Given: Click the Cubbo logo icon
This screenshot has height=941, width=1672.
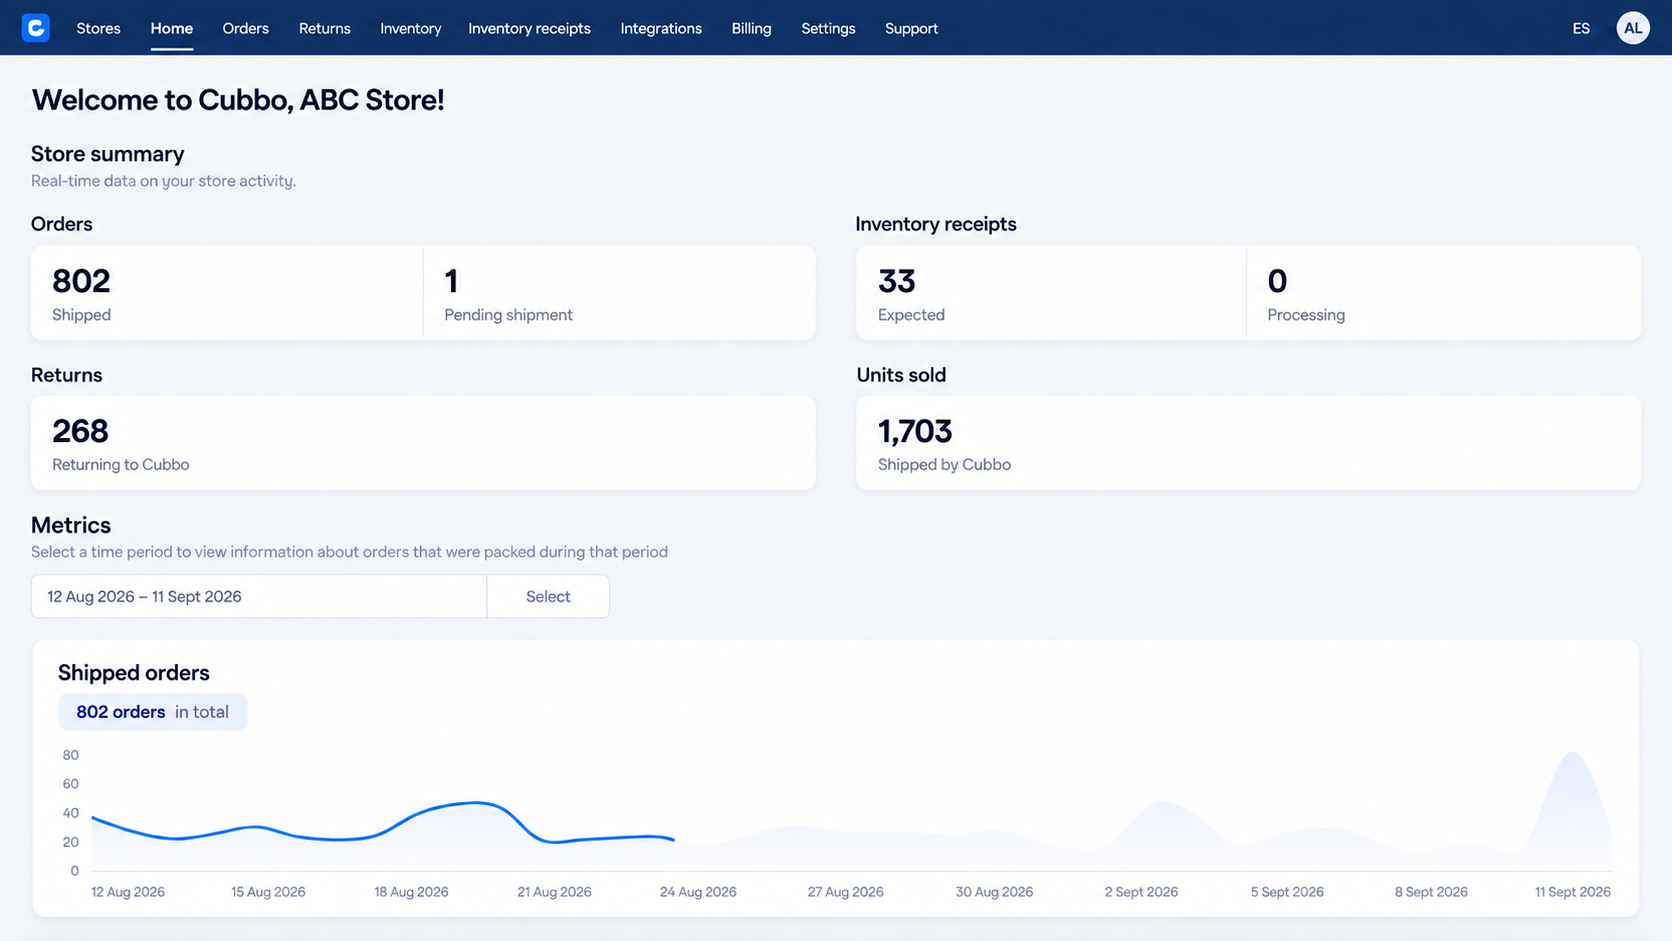Looking at the screenshot, I should click(x=36, y=28).
